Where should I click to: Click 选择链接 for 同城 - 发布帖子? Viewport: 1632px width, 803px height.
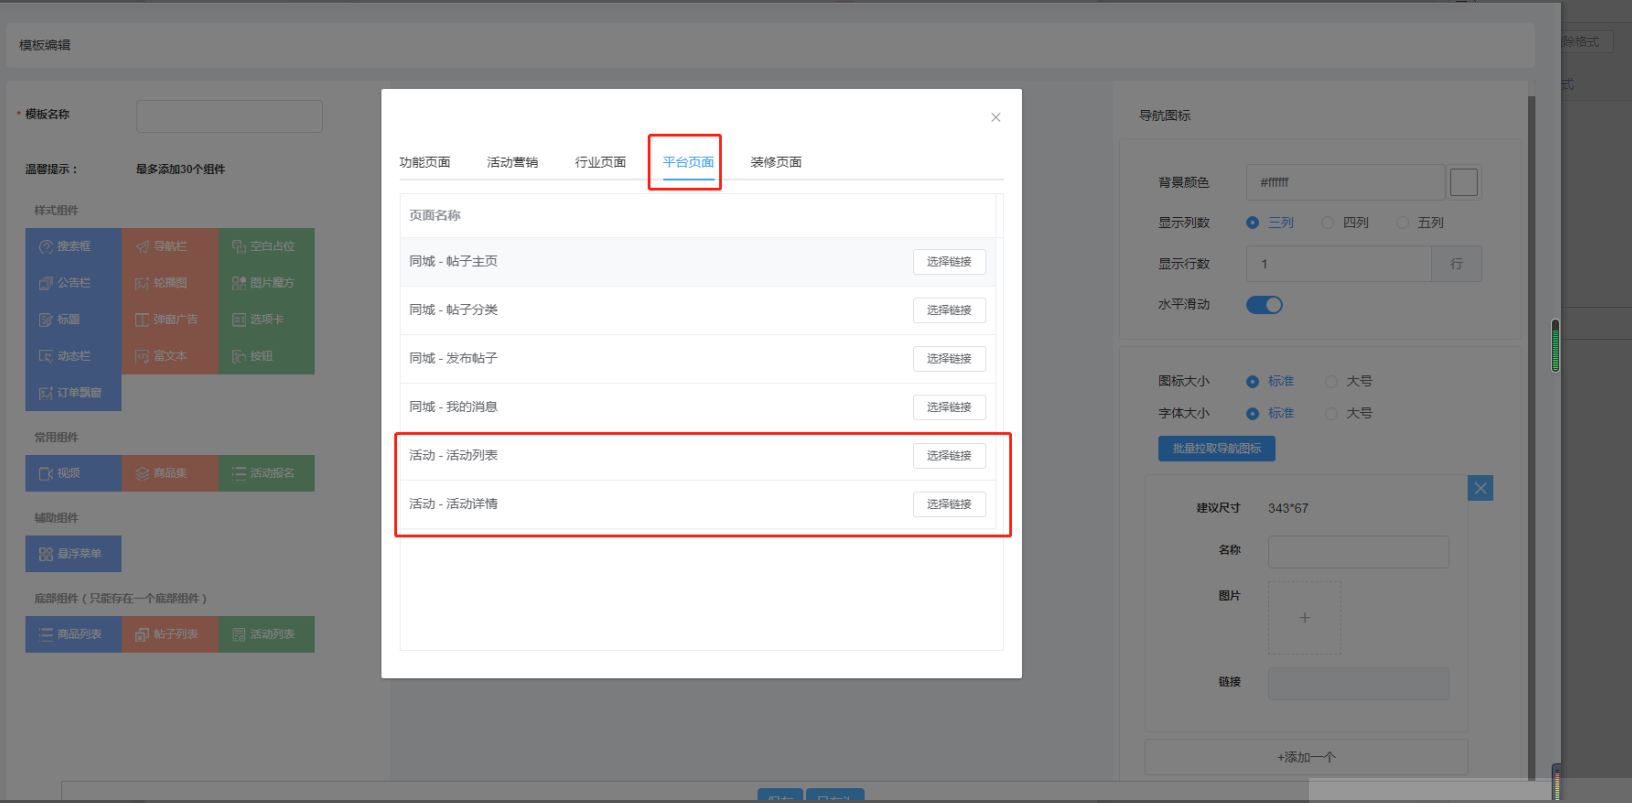pos(949,359)
